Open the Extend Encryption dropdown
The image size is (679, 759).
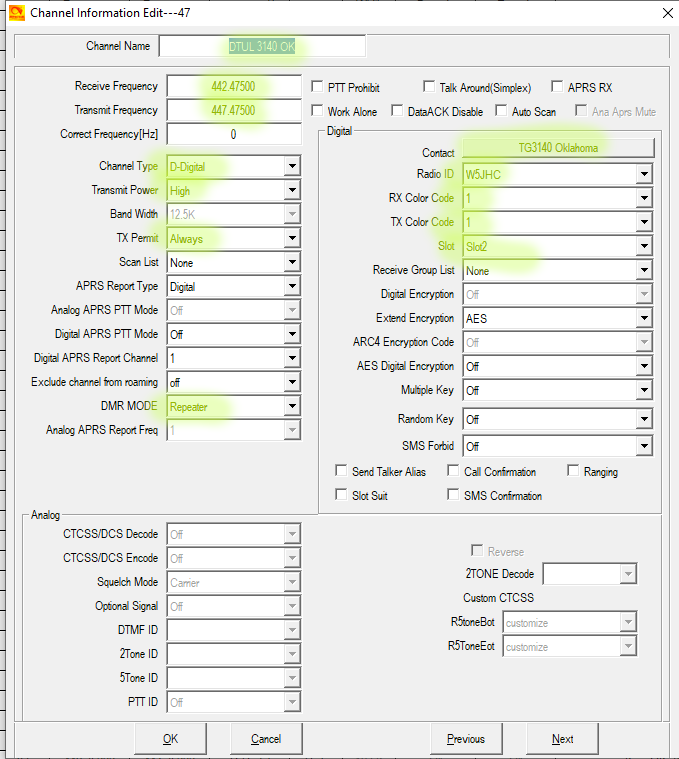coord(643,319)
